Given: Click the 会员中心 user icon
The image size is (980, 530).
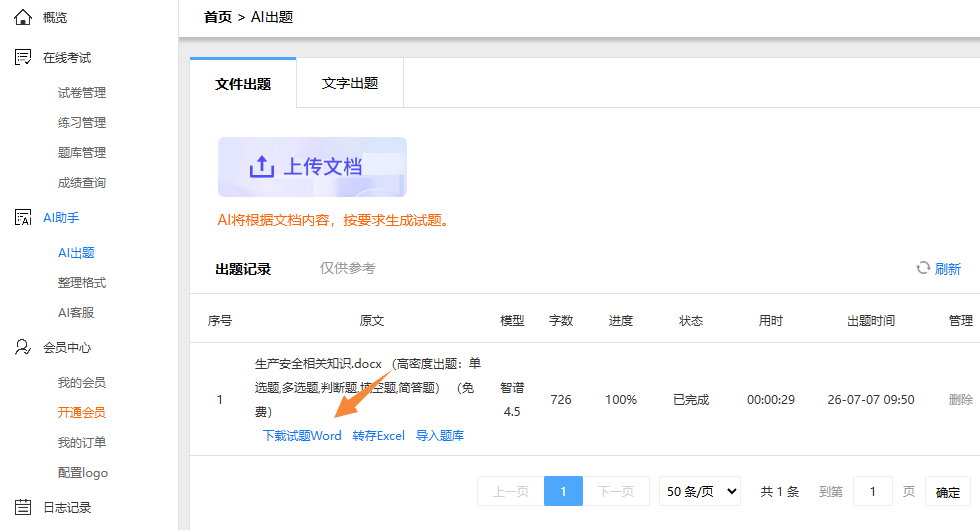Looking at the screenshot, I should (22, 347).
